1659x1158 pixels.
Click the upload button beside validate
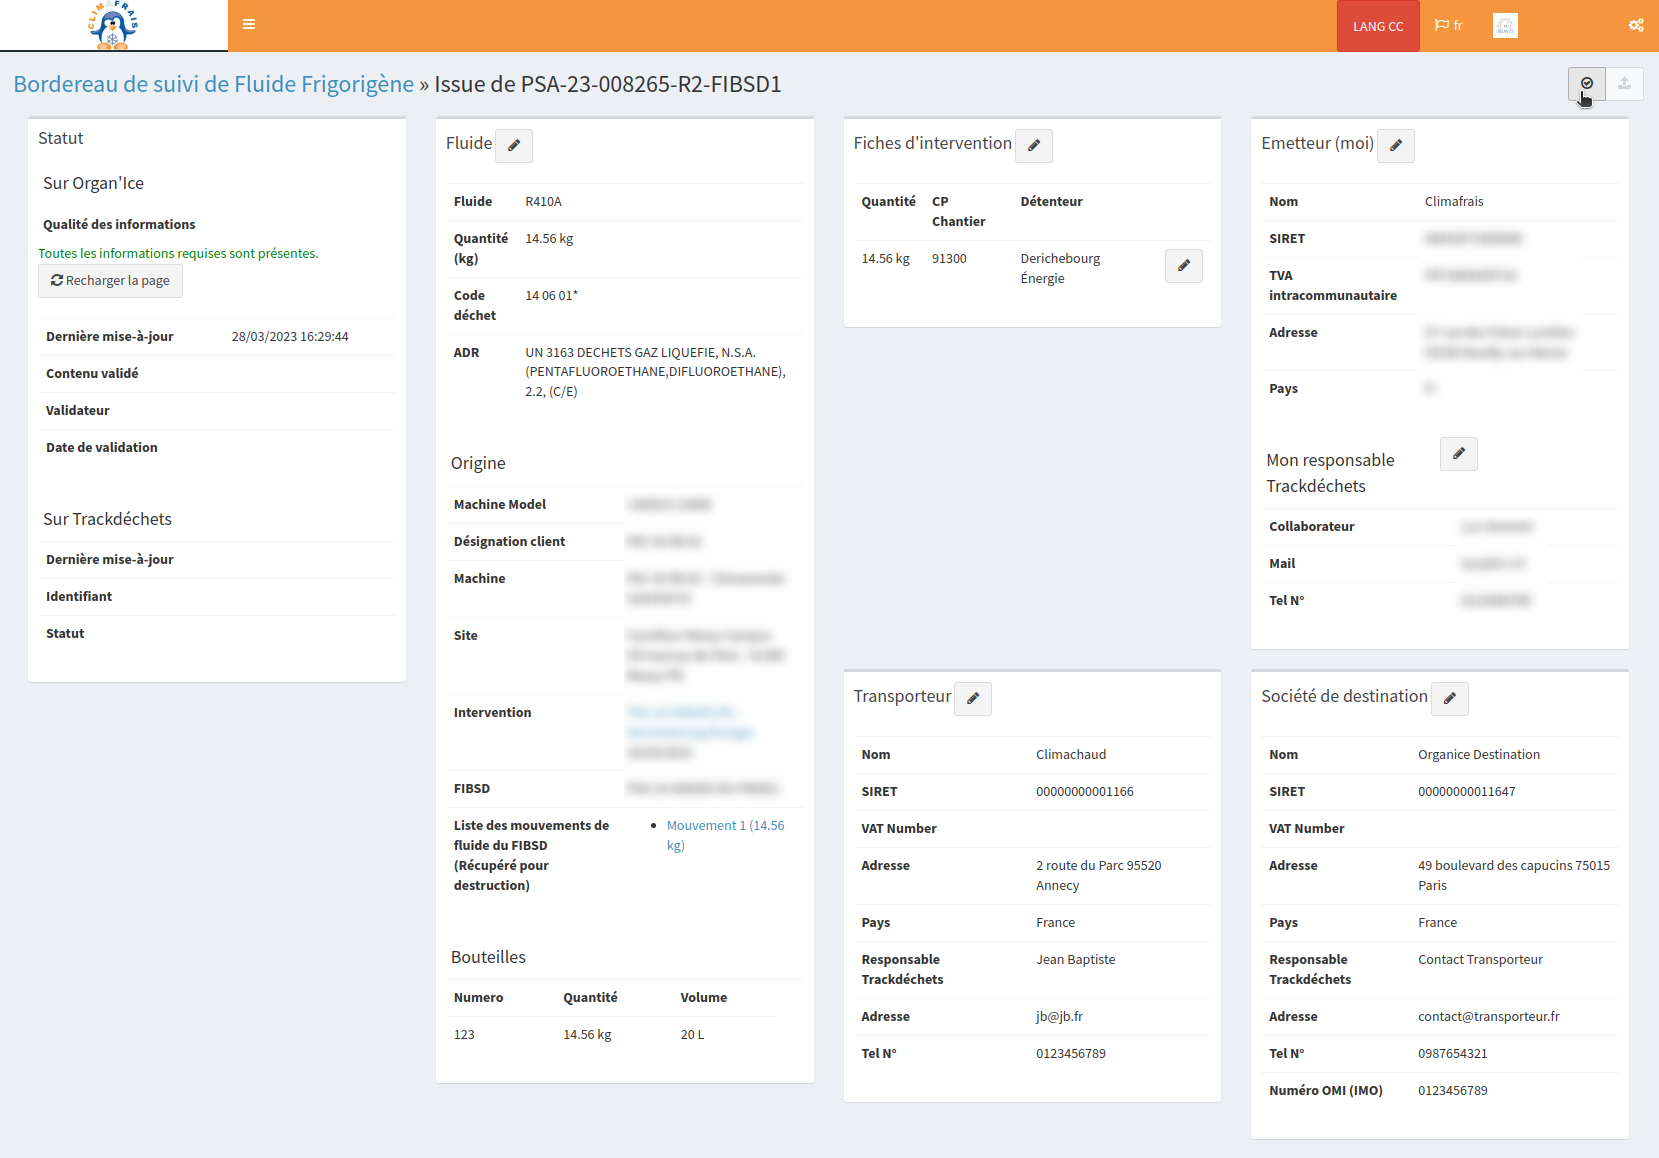[x=1625, y=84]
